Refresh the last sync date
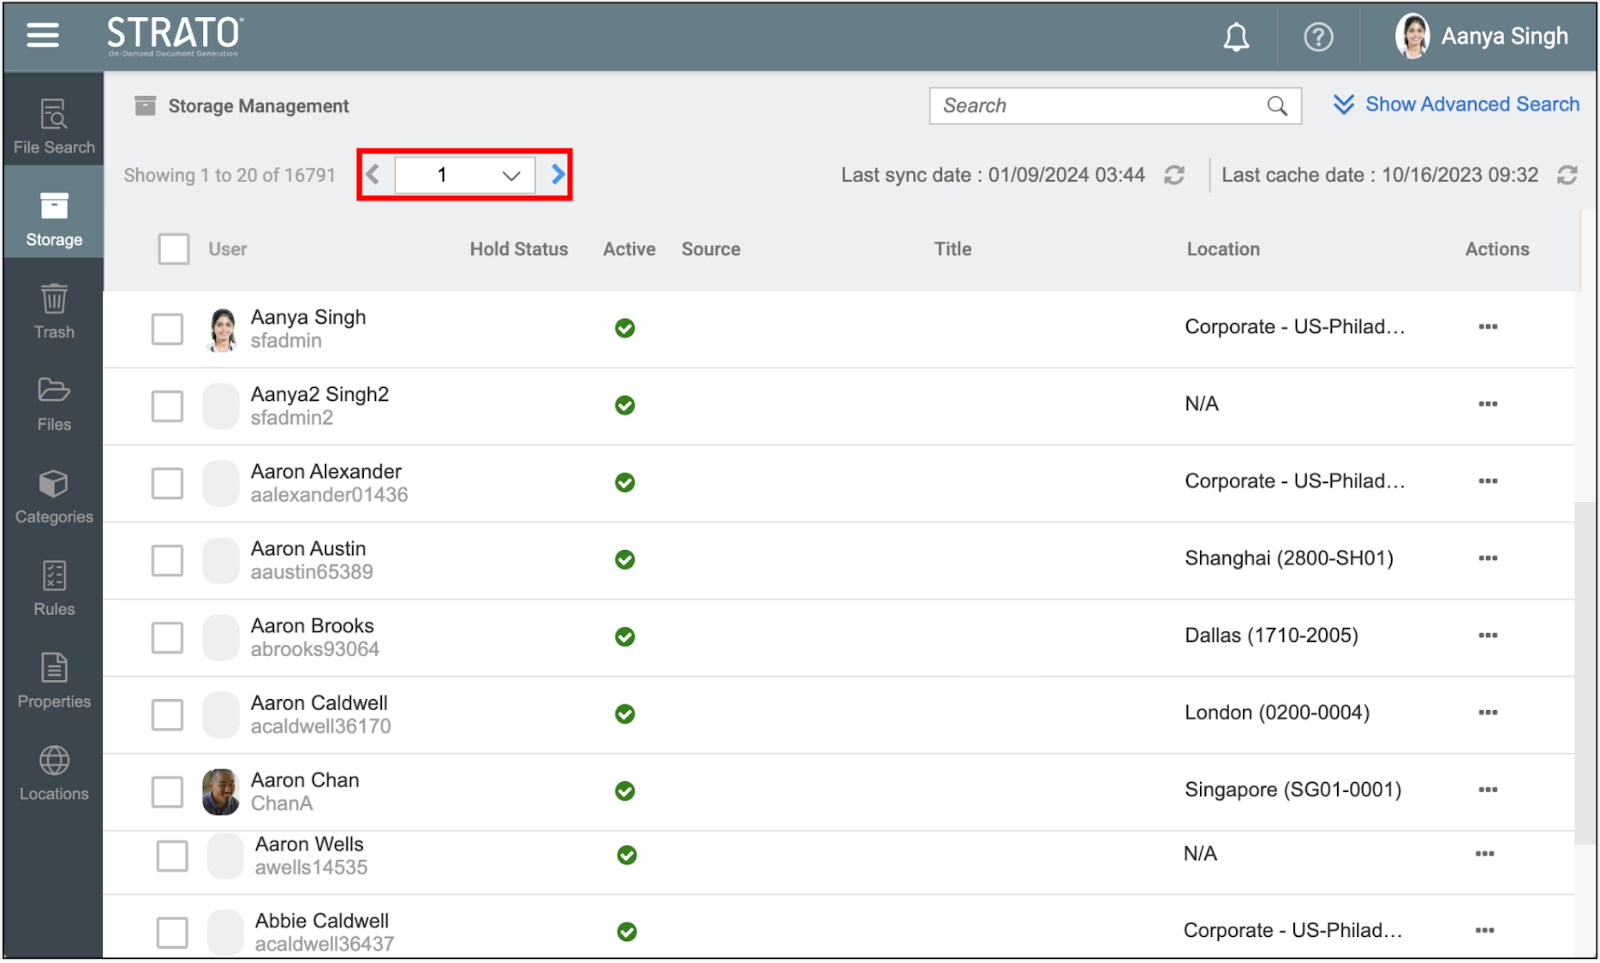Viewport: 1600px width, 963px height. pyautogui.click(x=1174, y=176)
